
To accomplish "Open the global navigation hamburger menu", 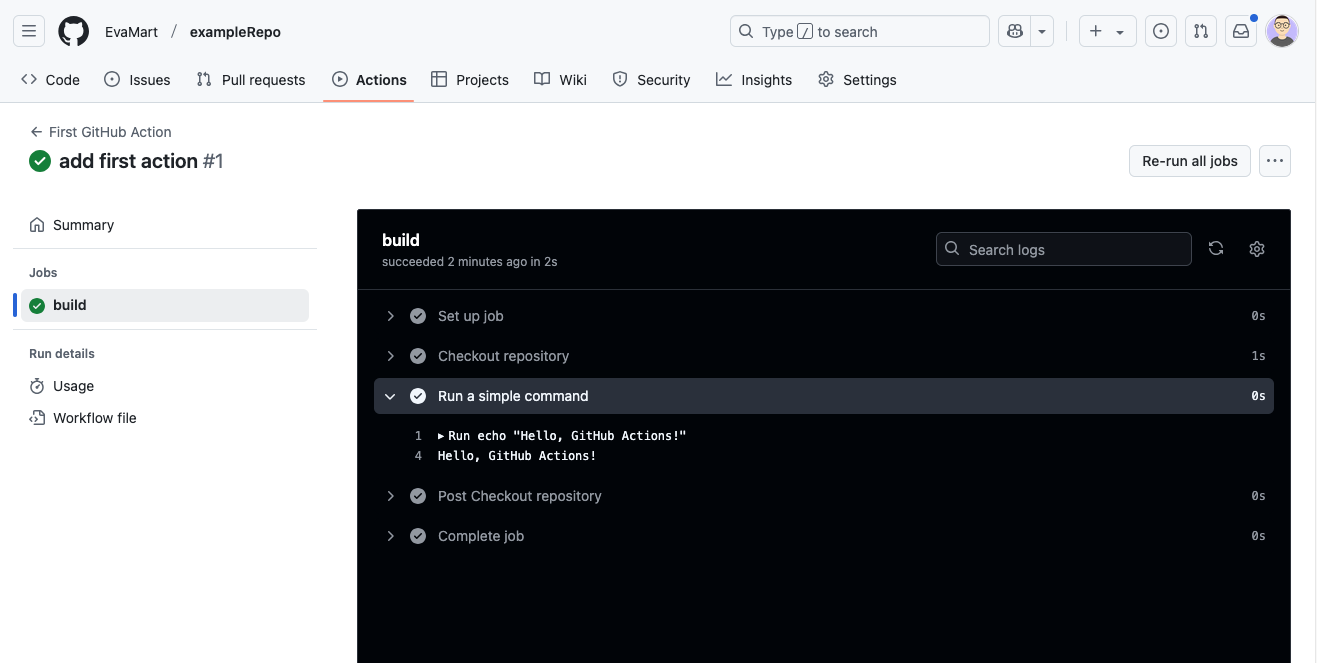I will tap(28, 30).
